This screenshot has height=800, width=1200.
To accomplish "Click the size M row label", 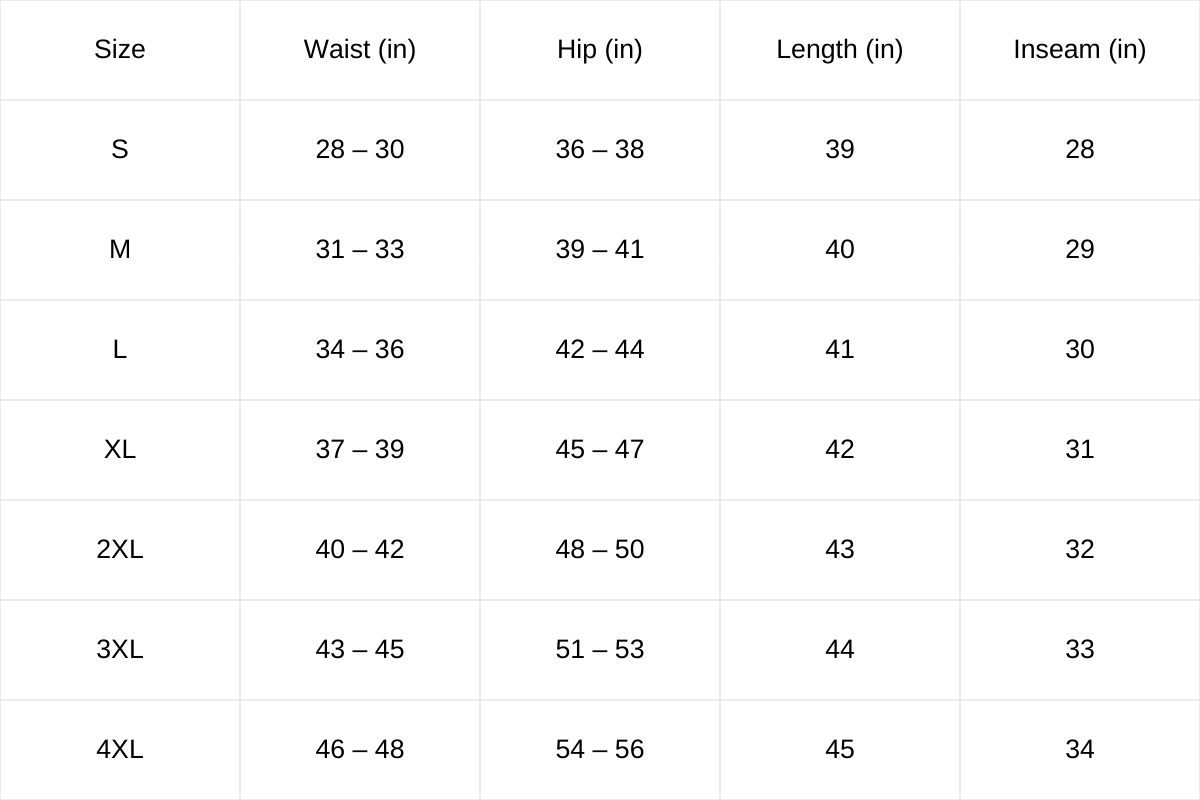I will [x=120, y=249].
